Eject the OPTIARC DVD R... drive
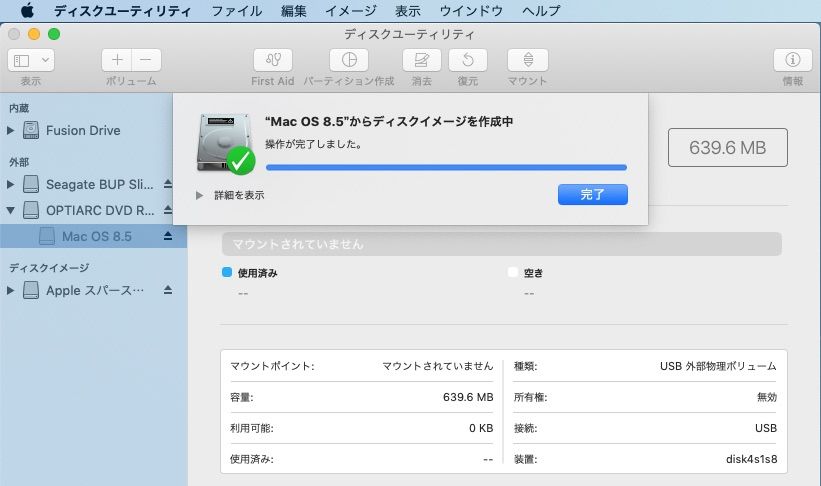The height and width of the screenshot is (486, 821). [168, 210]
